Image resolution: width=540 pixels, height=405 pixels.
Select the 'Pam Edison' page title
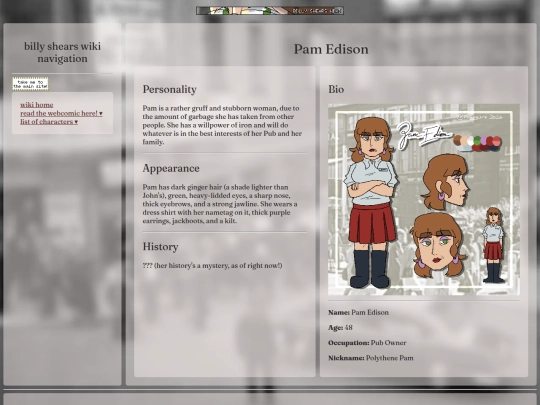[x=331, y=49]
